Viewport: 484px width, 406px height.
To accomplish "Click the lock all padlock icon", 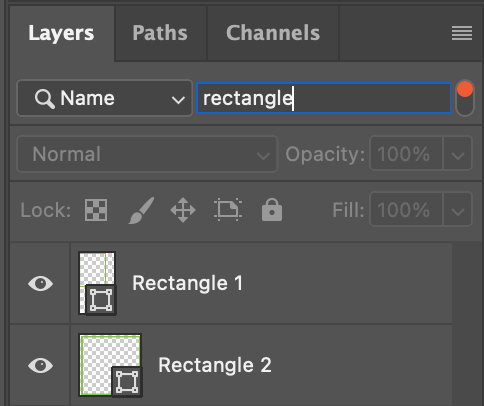I will pyautogui.click(x=272, y=210).
